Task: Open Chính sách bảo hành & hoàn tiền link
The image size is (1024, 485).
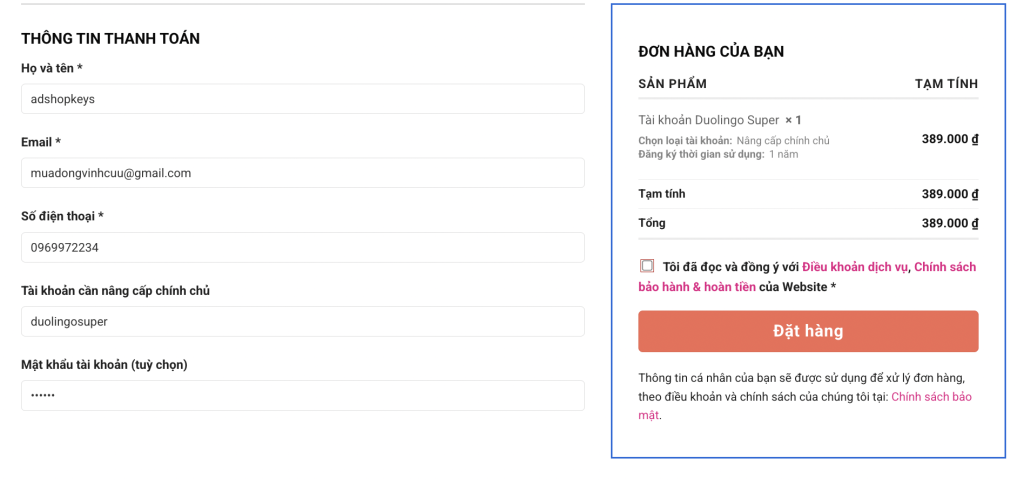Action: (x=696, y=287)
